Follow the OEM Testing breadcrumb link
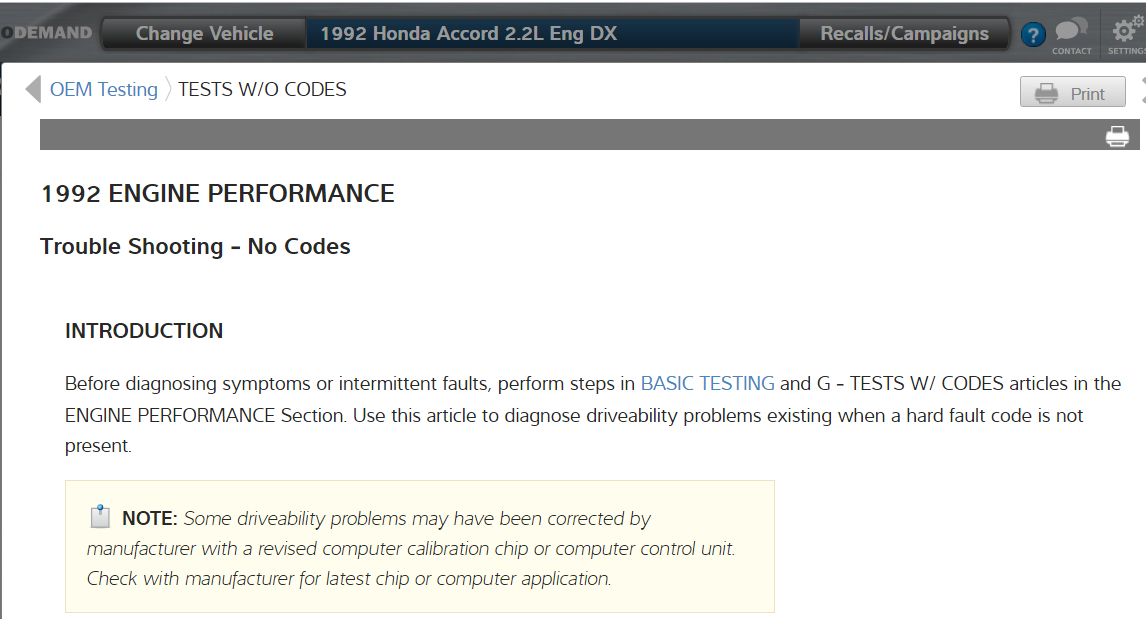Image resolution: width=1146 pixels, height=619 pixels. 104,90
